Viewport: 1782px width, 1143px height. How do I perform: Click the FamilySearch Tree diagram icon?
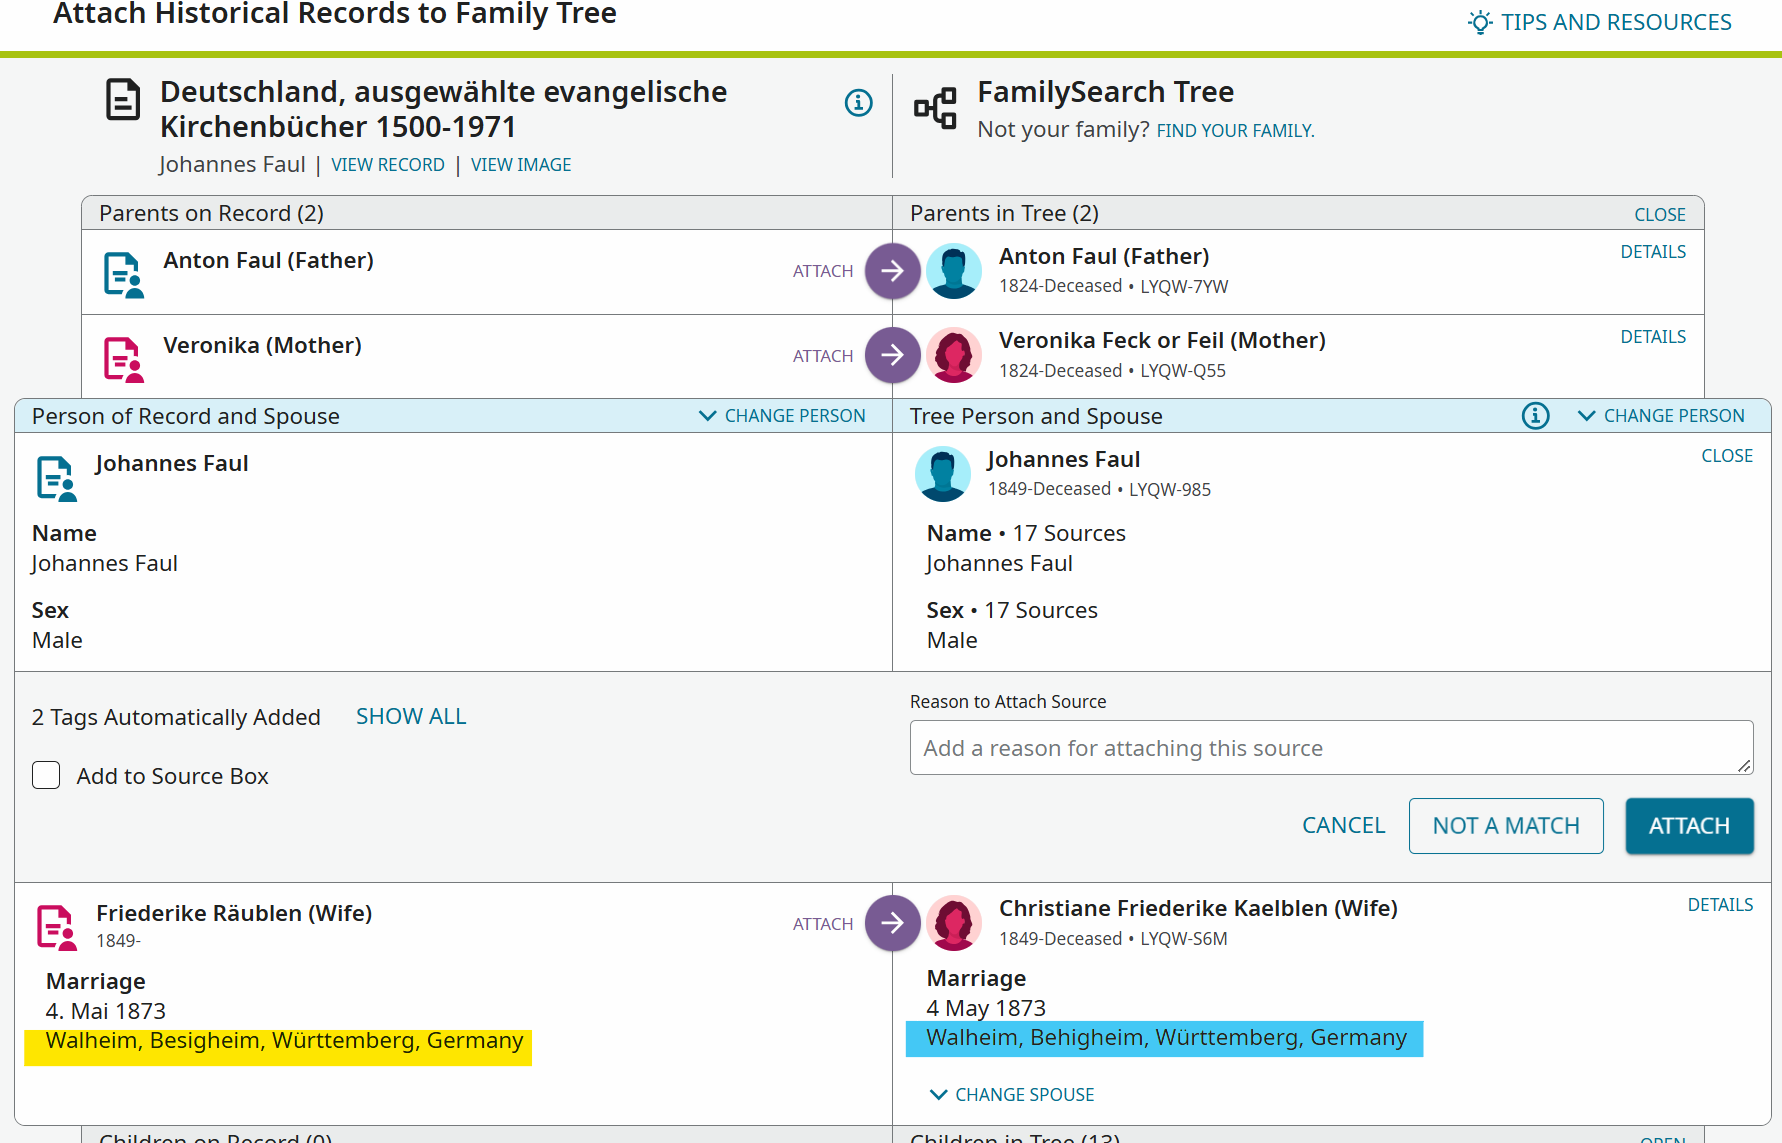[x=936, y=108]
